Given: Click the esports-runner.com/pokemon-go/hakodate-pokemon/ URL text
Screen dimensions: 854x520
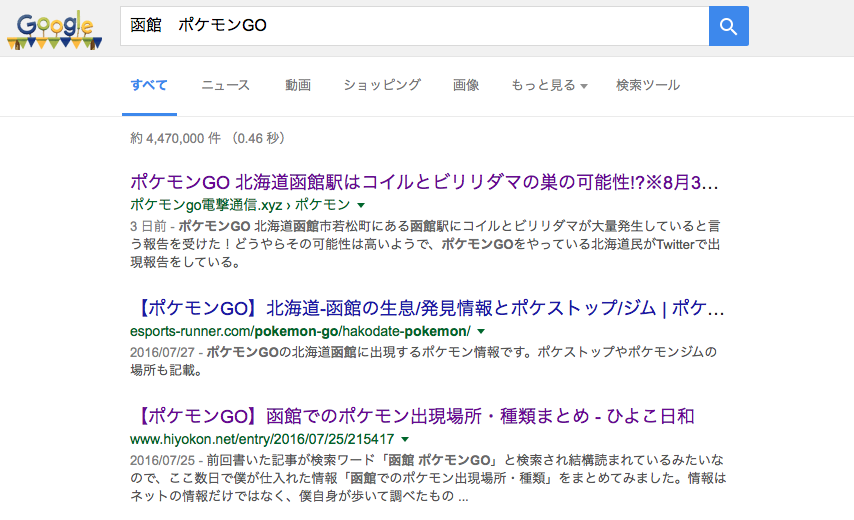Looking at the screenshot, I should tap(300, 331).
